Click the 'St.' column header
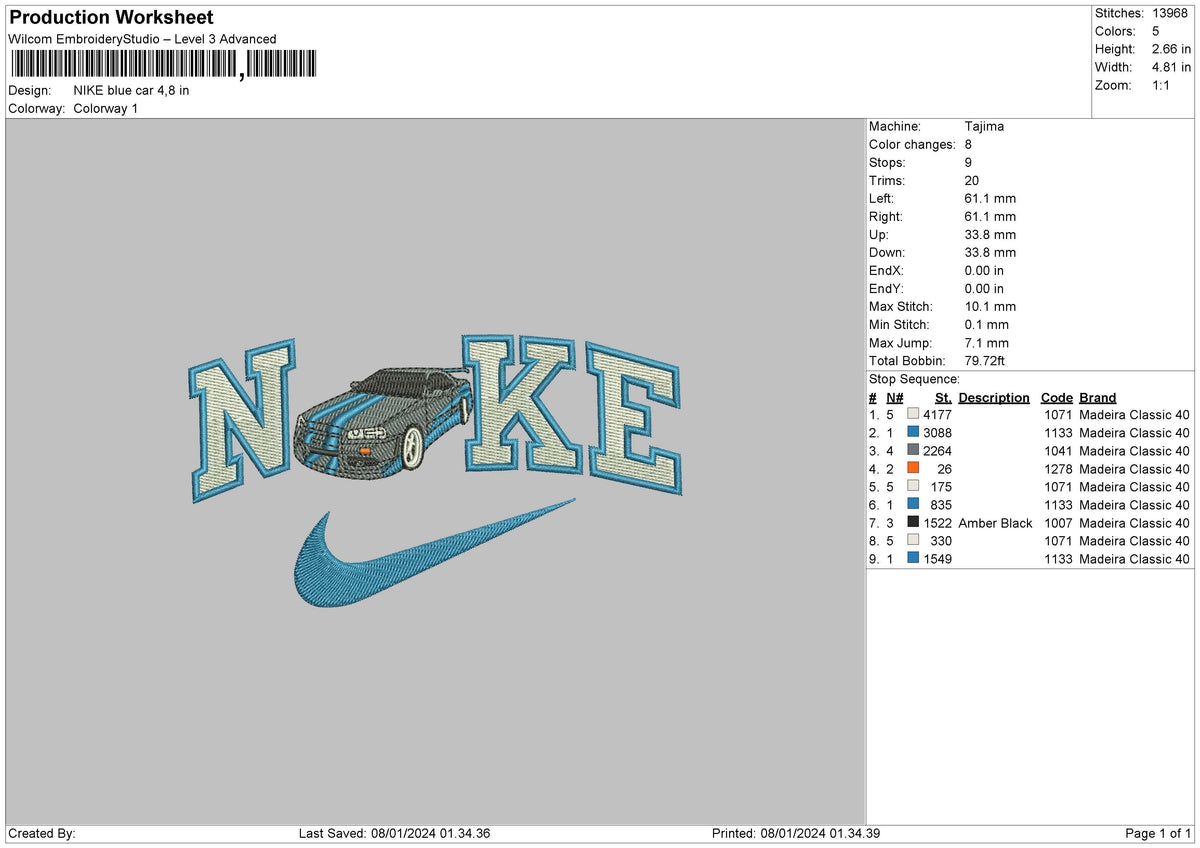1200x848 pixels. tap(943, 397)
